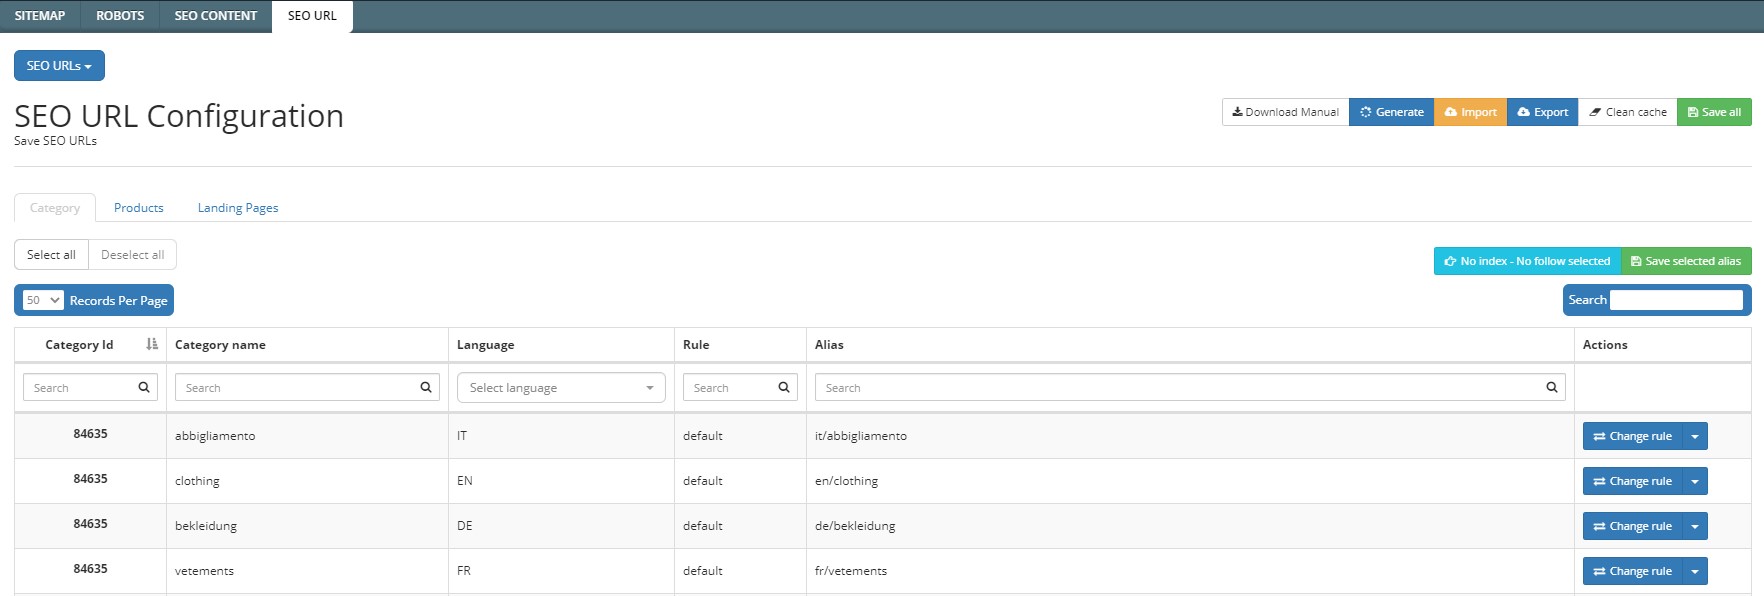The height and width of the screenshot is (596, 1764).
Task: Open Records Per Page selector
Action: (x=43, y=300)
